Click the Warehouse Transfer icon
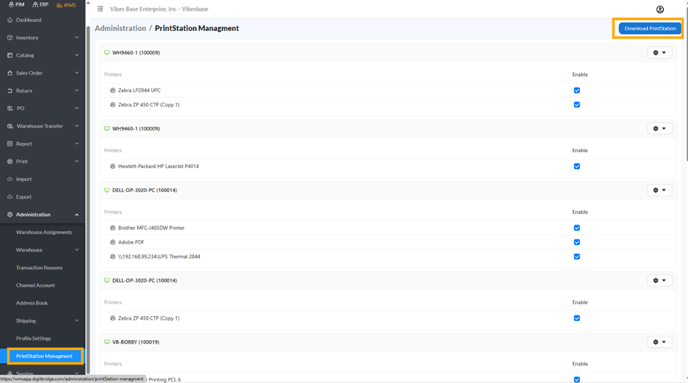This screenshot has height=383, width=688. click(x=10, y=126)
